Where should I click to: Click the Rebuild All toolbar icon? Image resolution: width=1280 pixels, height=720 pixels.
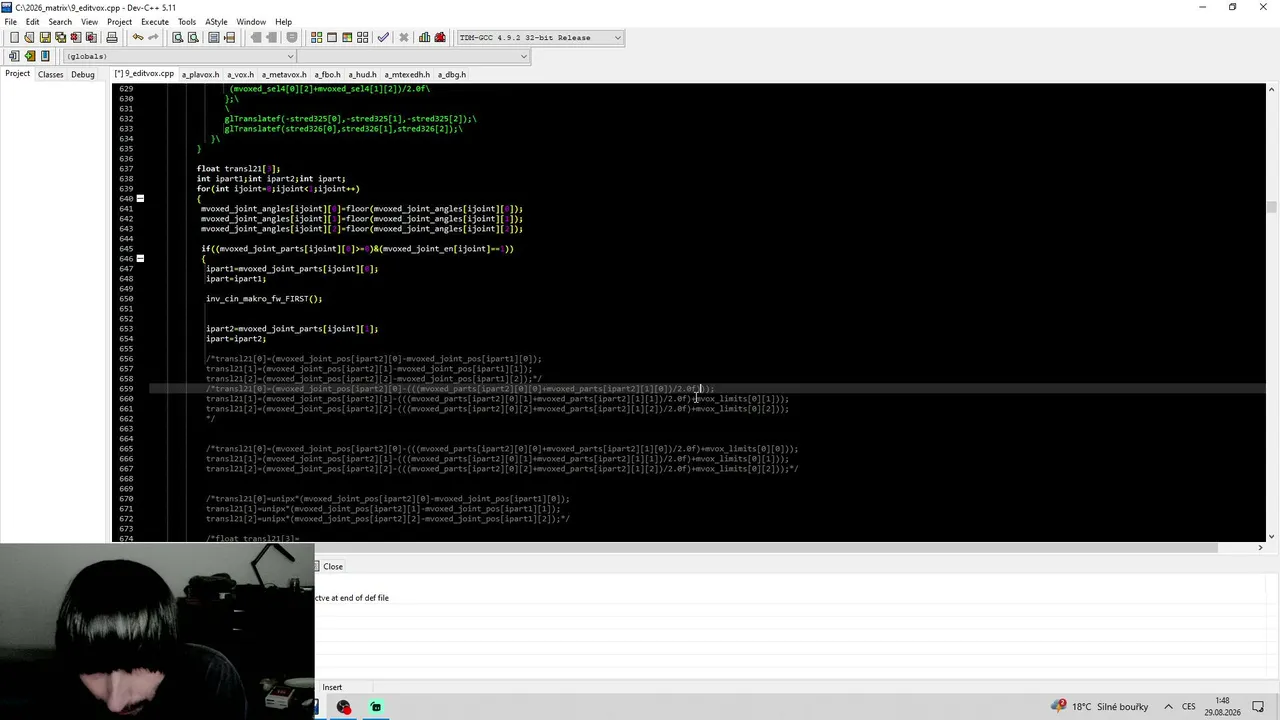click(x=362, y=37)
